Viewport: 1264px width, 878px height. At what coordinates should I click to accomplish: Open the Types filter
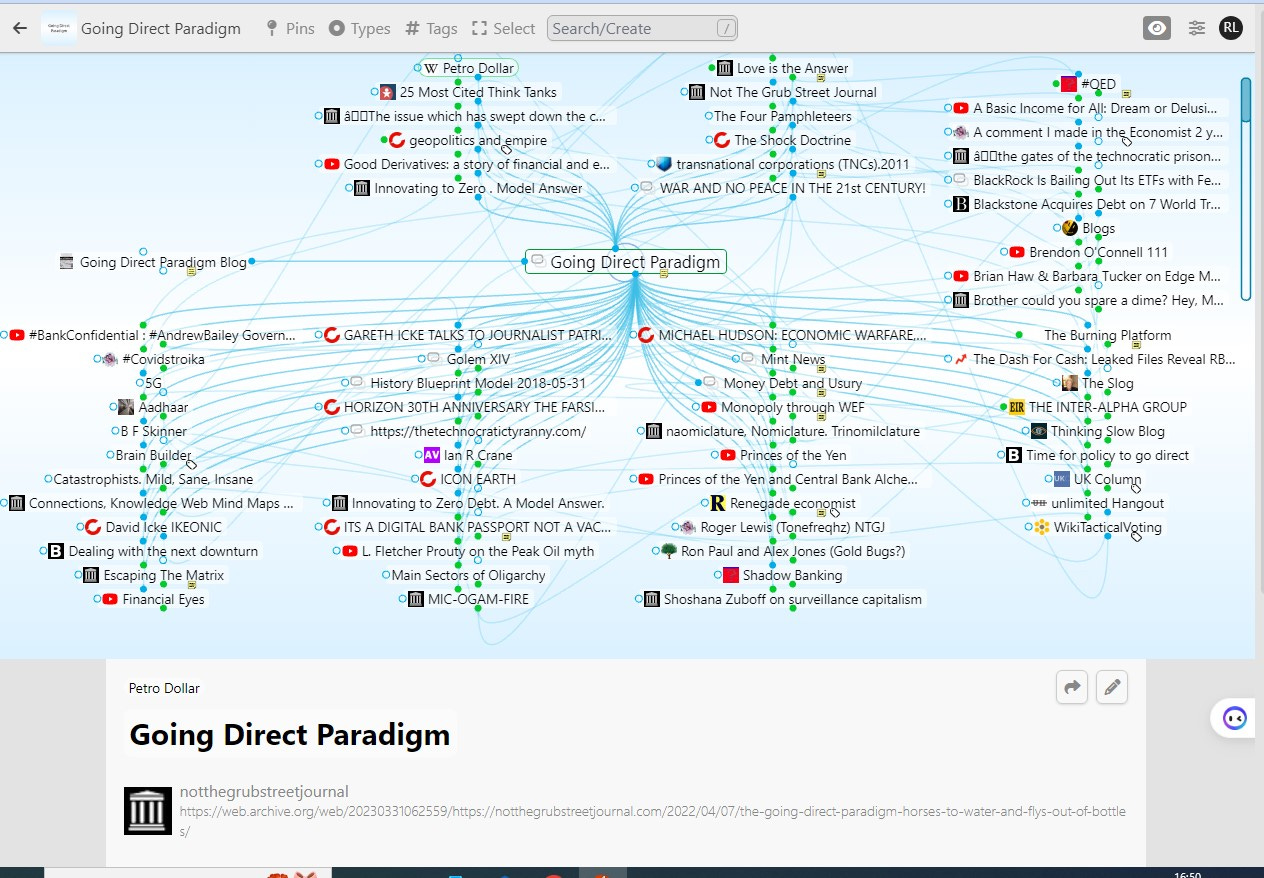click(360, 29)
